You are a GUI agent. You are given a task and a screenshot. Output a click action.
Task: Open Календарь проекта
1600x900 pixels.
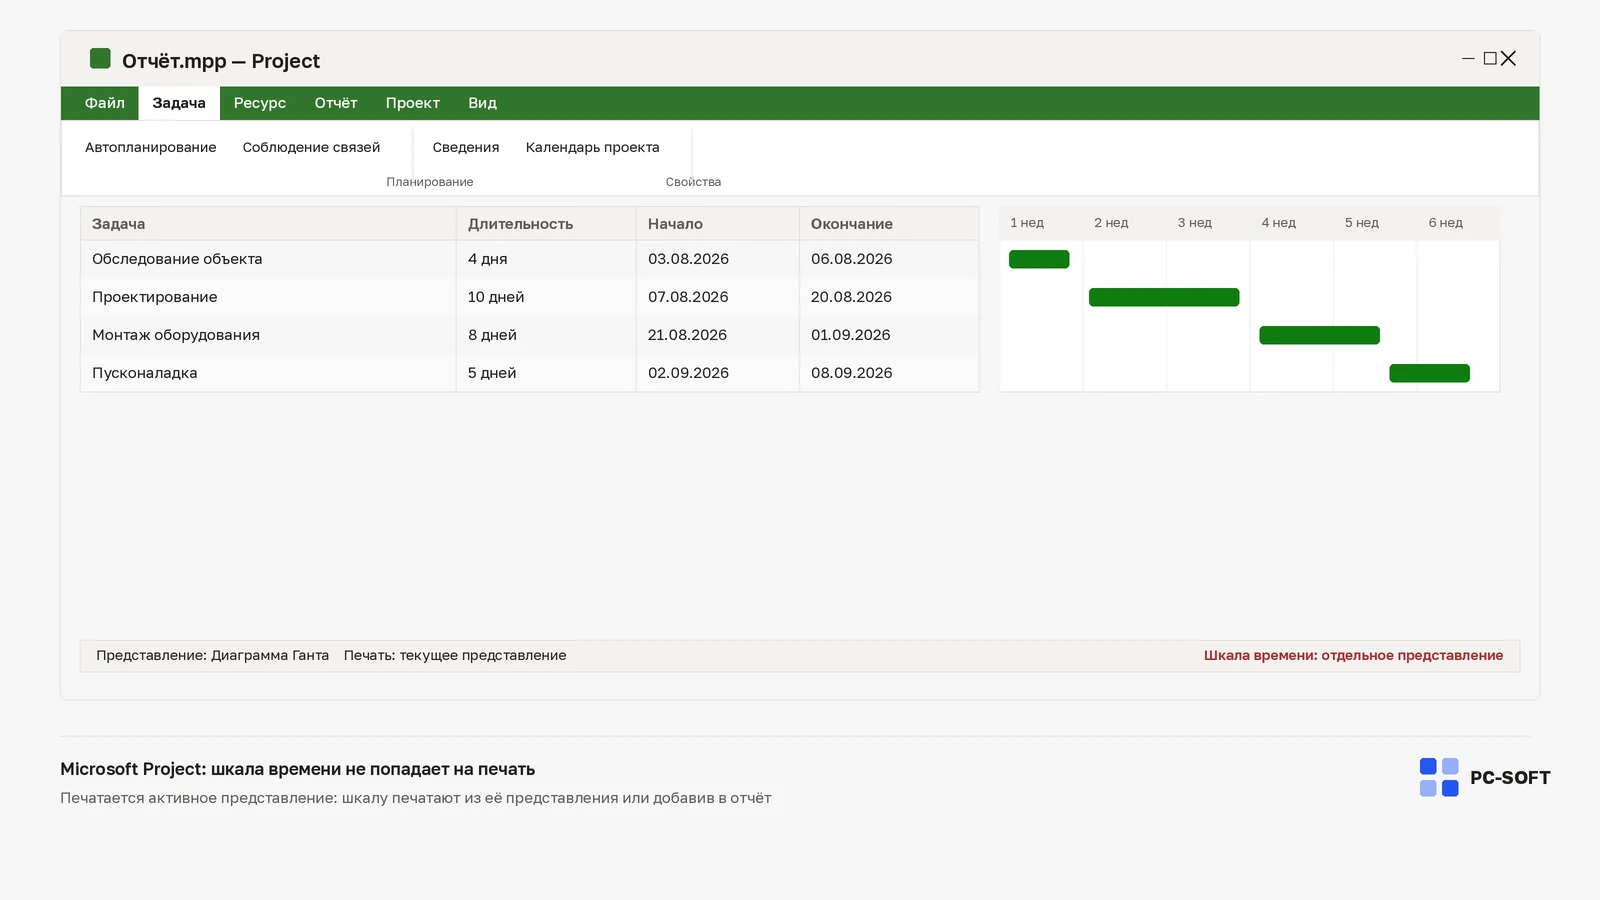593,147
